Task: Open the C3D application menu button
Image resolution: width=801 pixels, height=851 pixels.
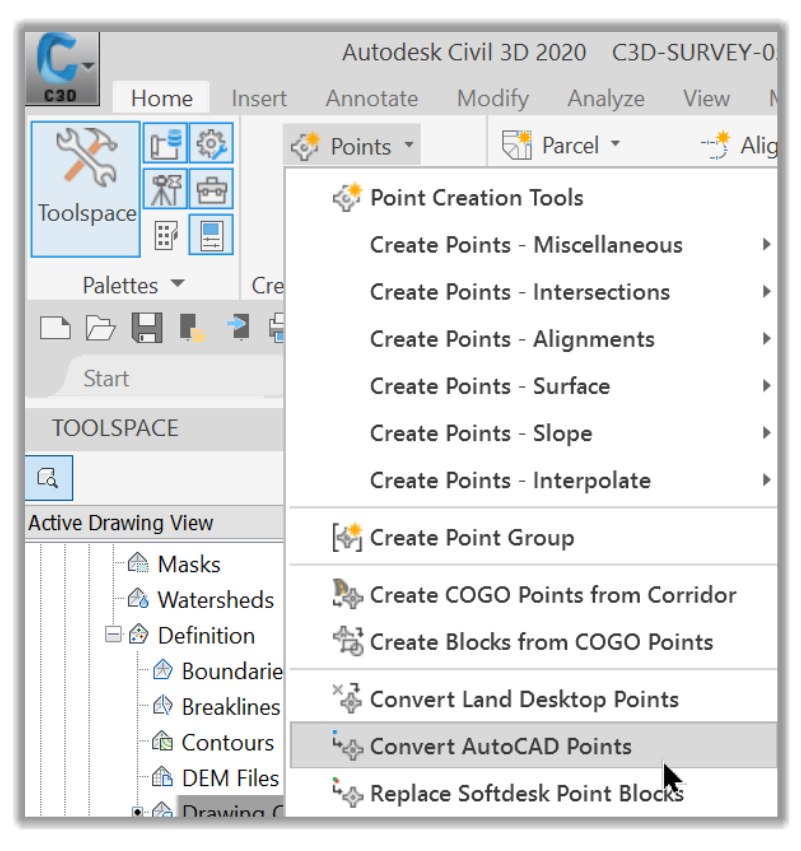Action: tap(62, 68)
